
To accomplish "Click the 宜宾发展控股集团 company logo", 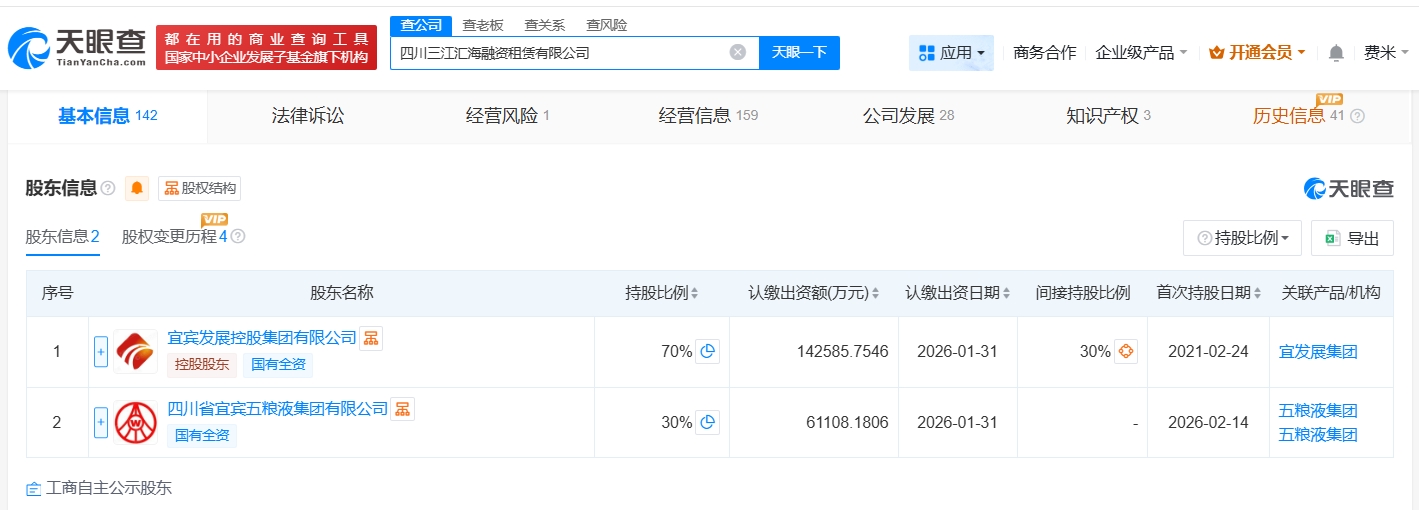I will tap(135, 352).
